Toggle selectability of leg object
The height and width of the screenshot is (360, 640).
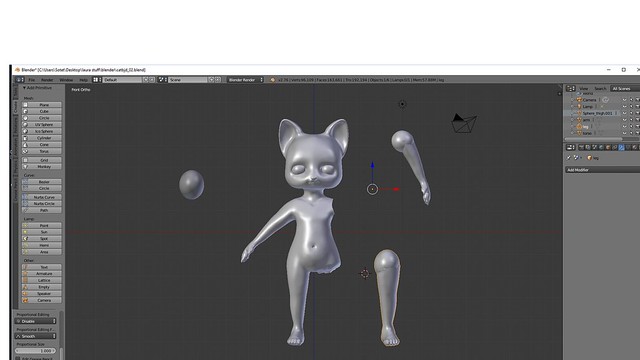coord(631,127)
